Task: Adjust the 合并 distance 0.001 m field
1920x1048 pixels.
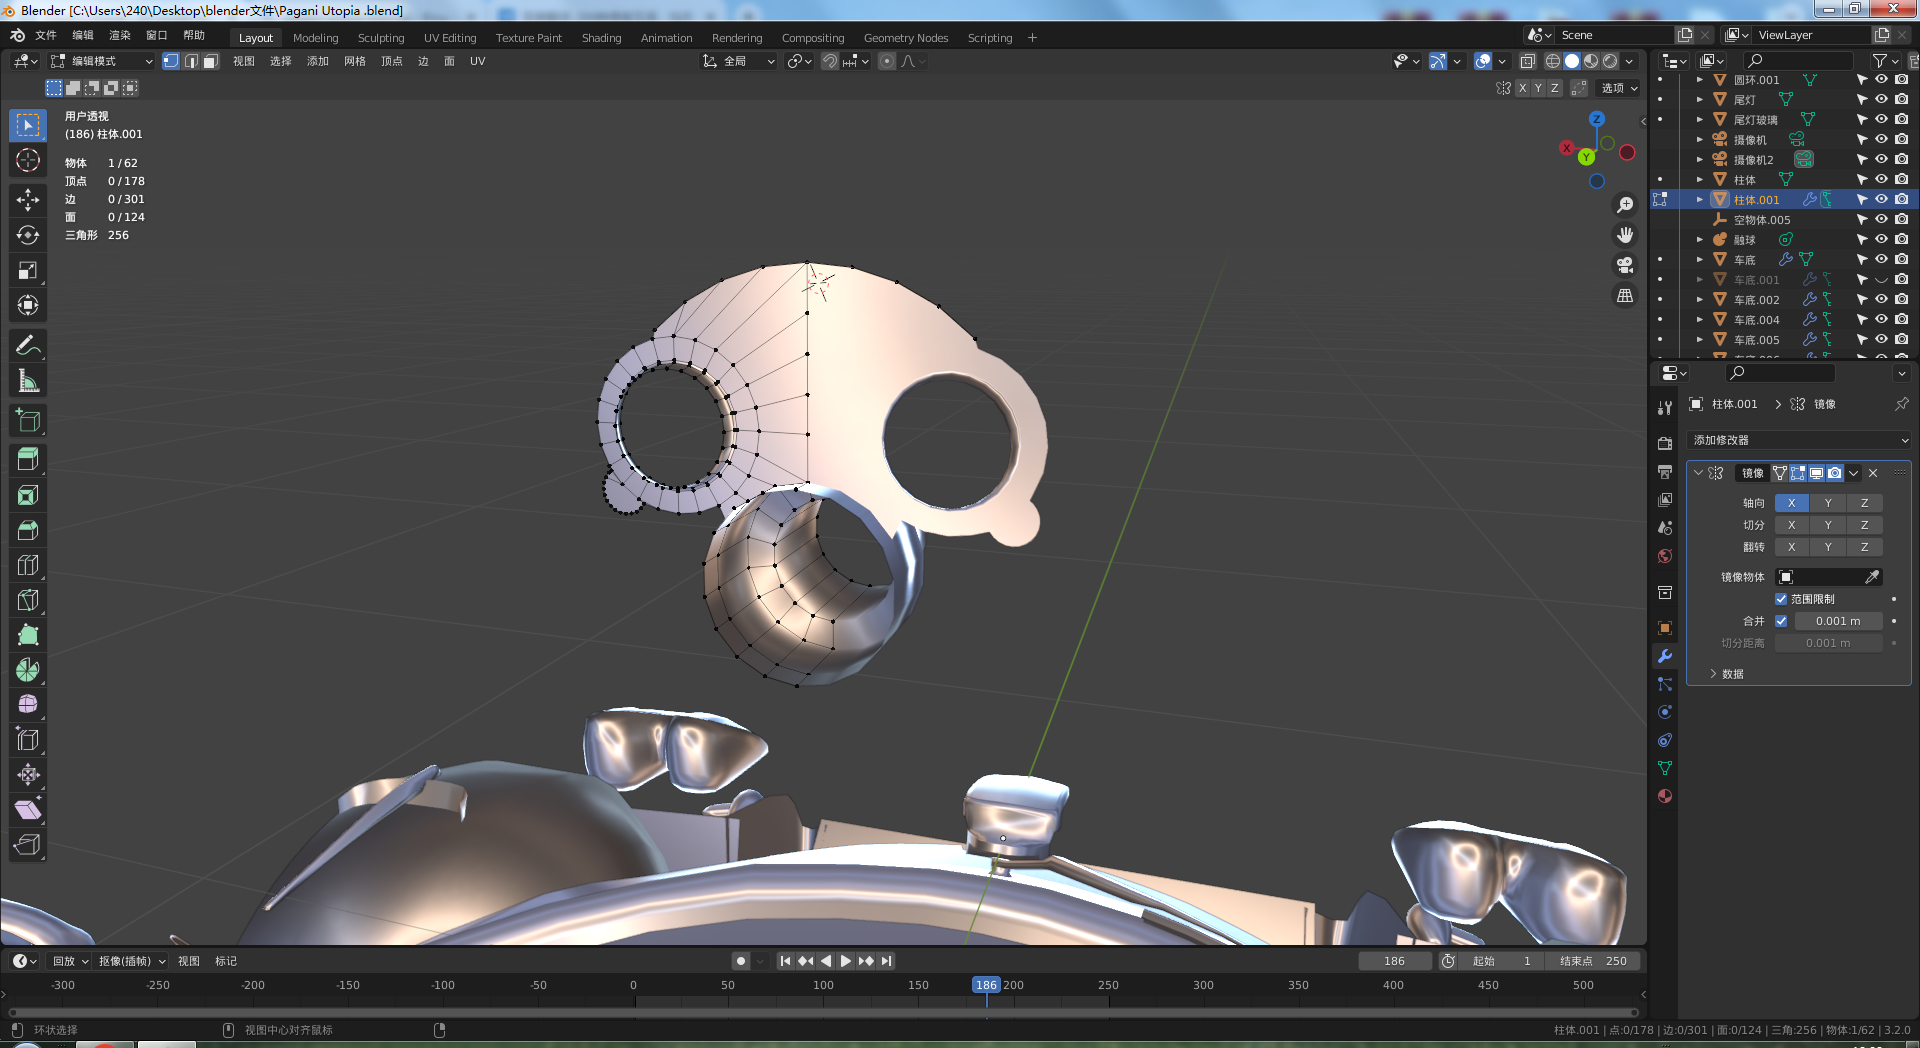Action: [1838, 621]
